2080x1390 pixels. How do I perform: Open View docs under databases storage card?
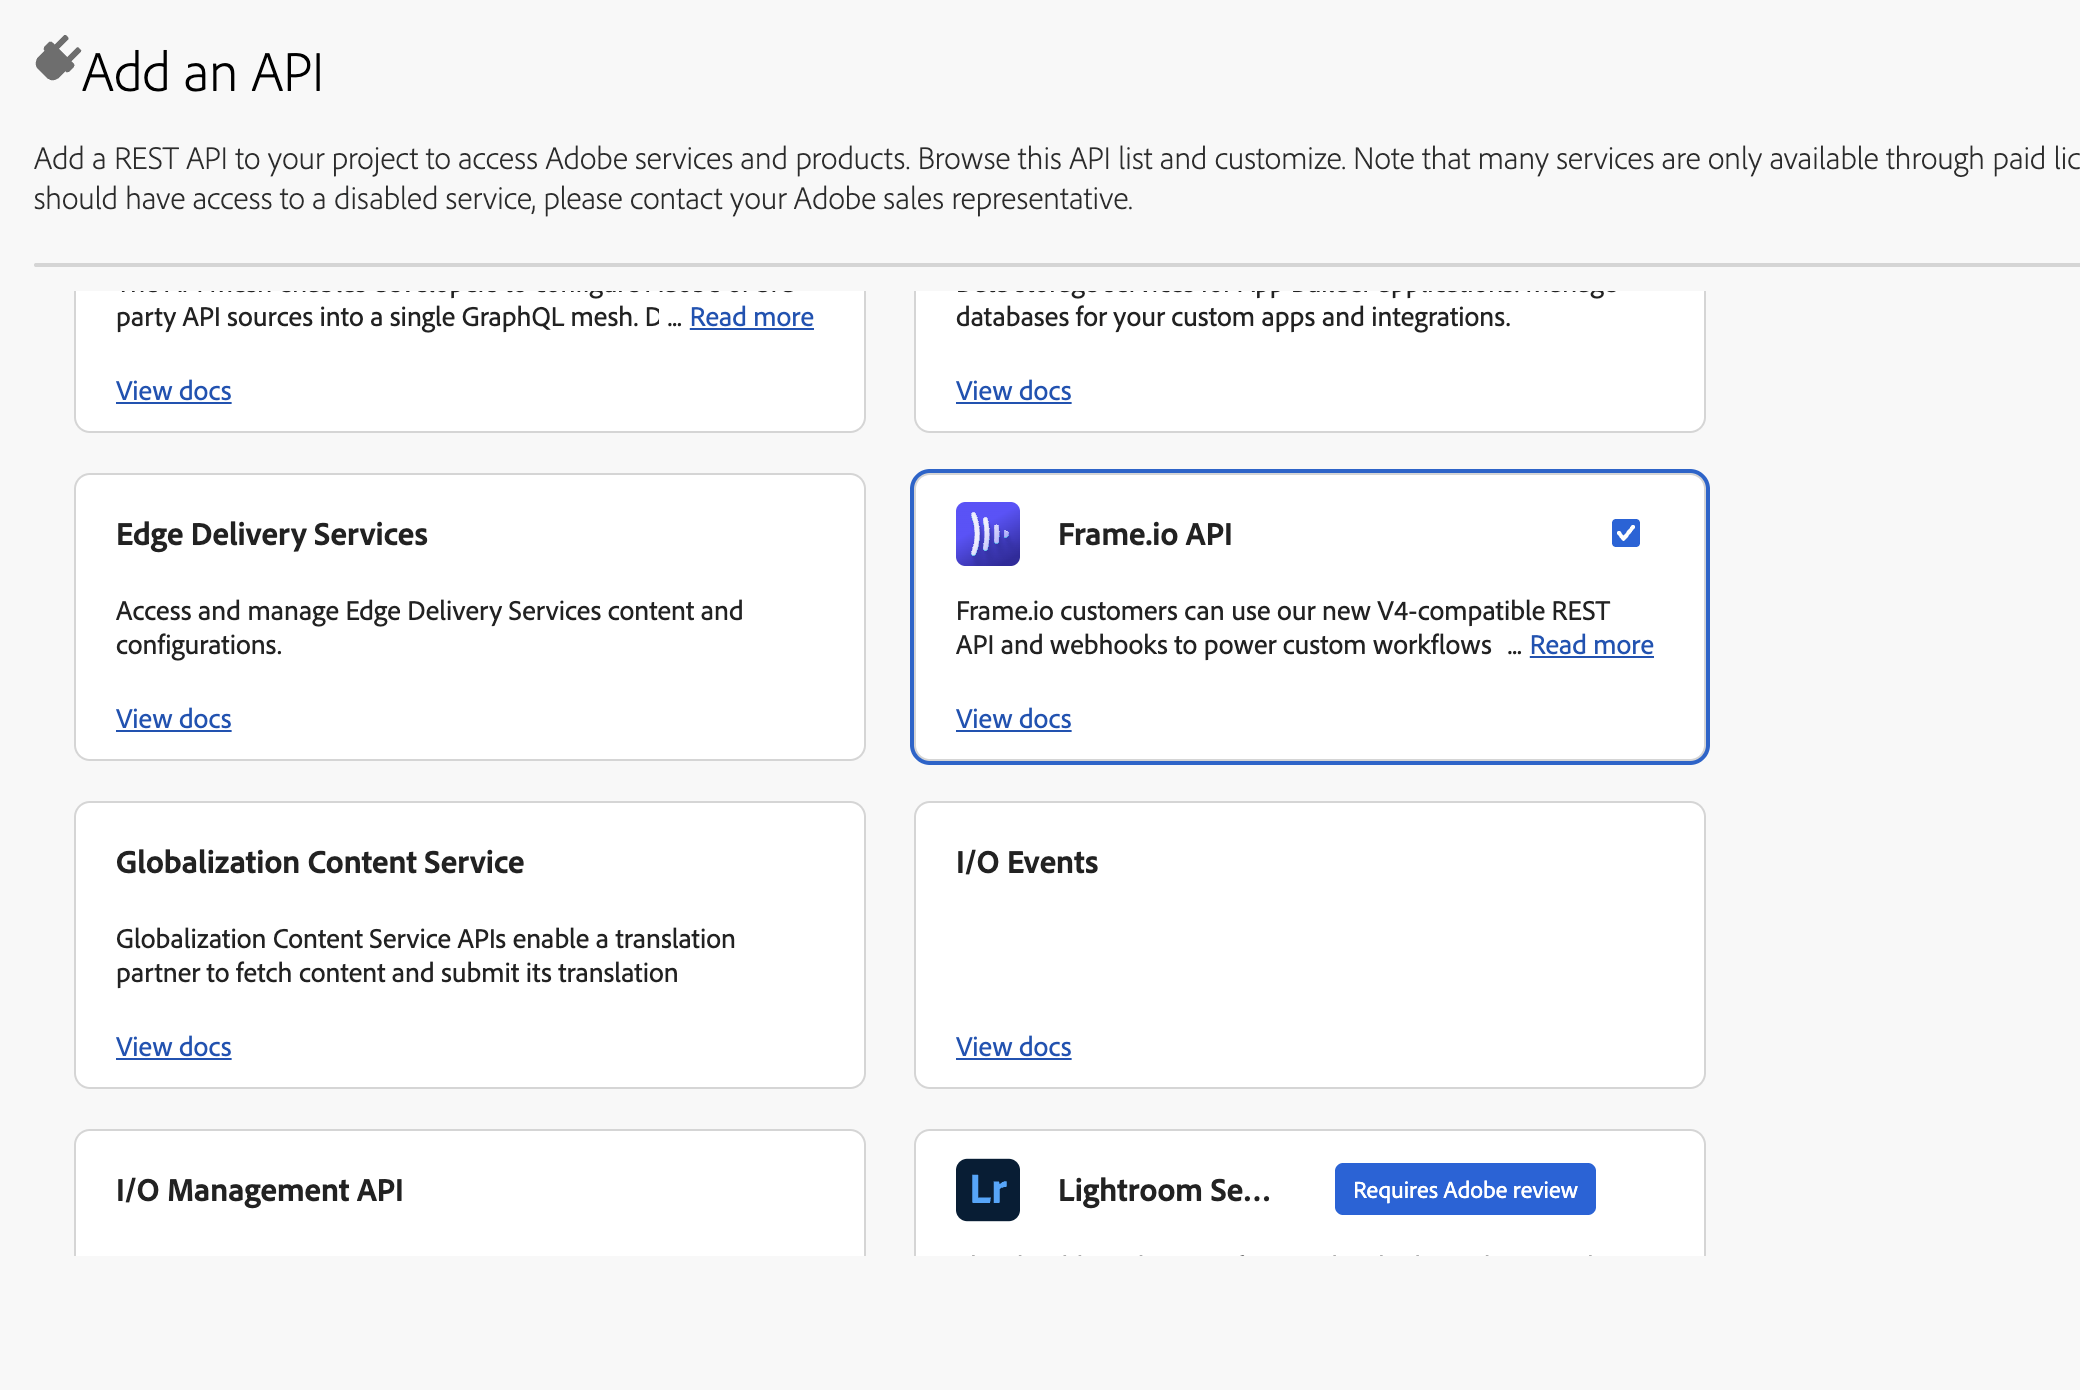pos(1014,391)
